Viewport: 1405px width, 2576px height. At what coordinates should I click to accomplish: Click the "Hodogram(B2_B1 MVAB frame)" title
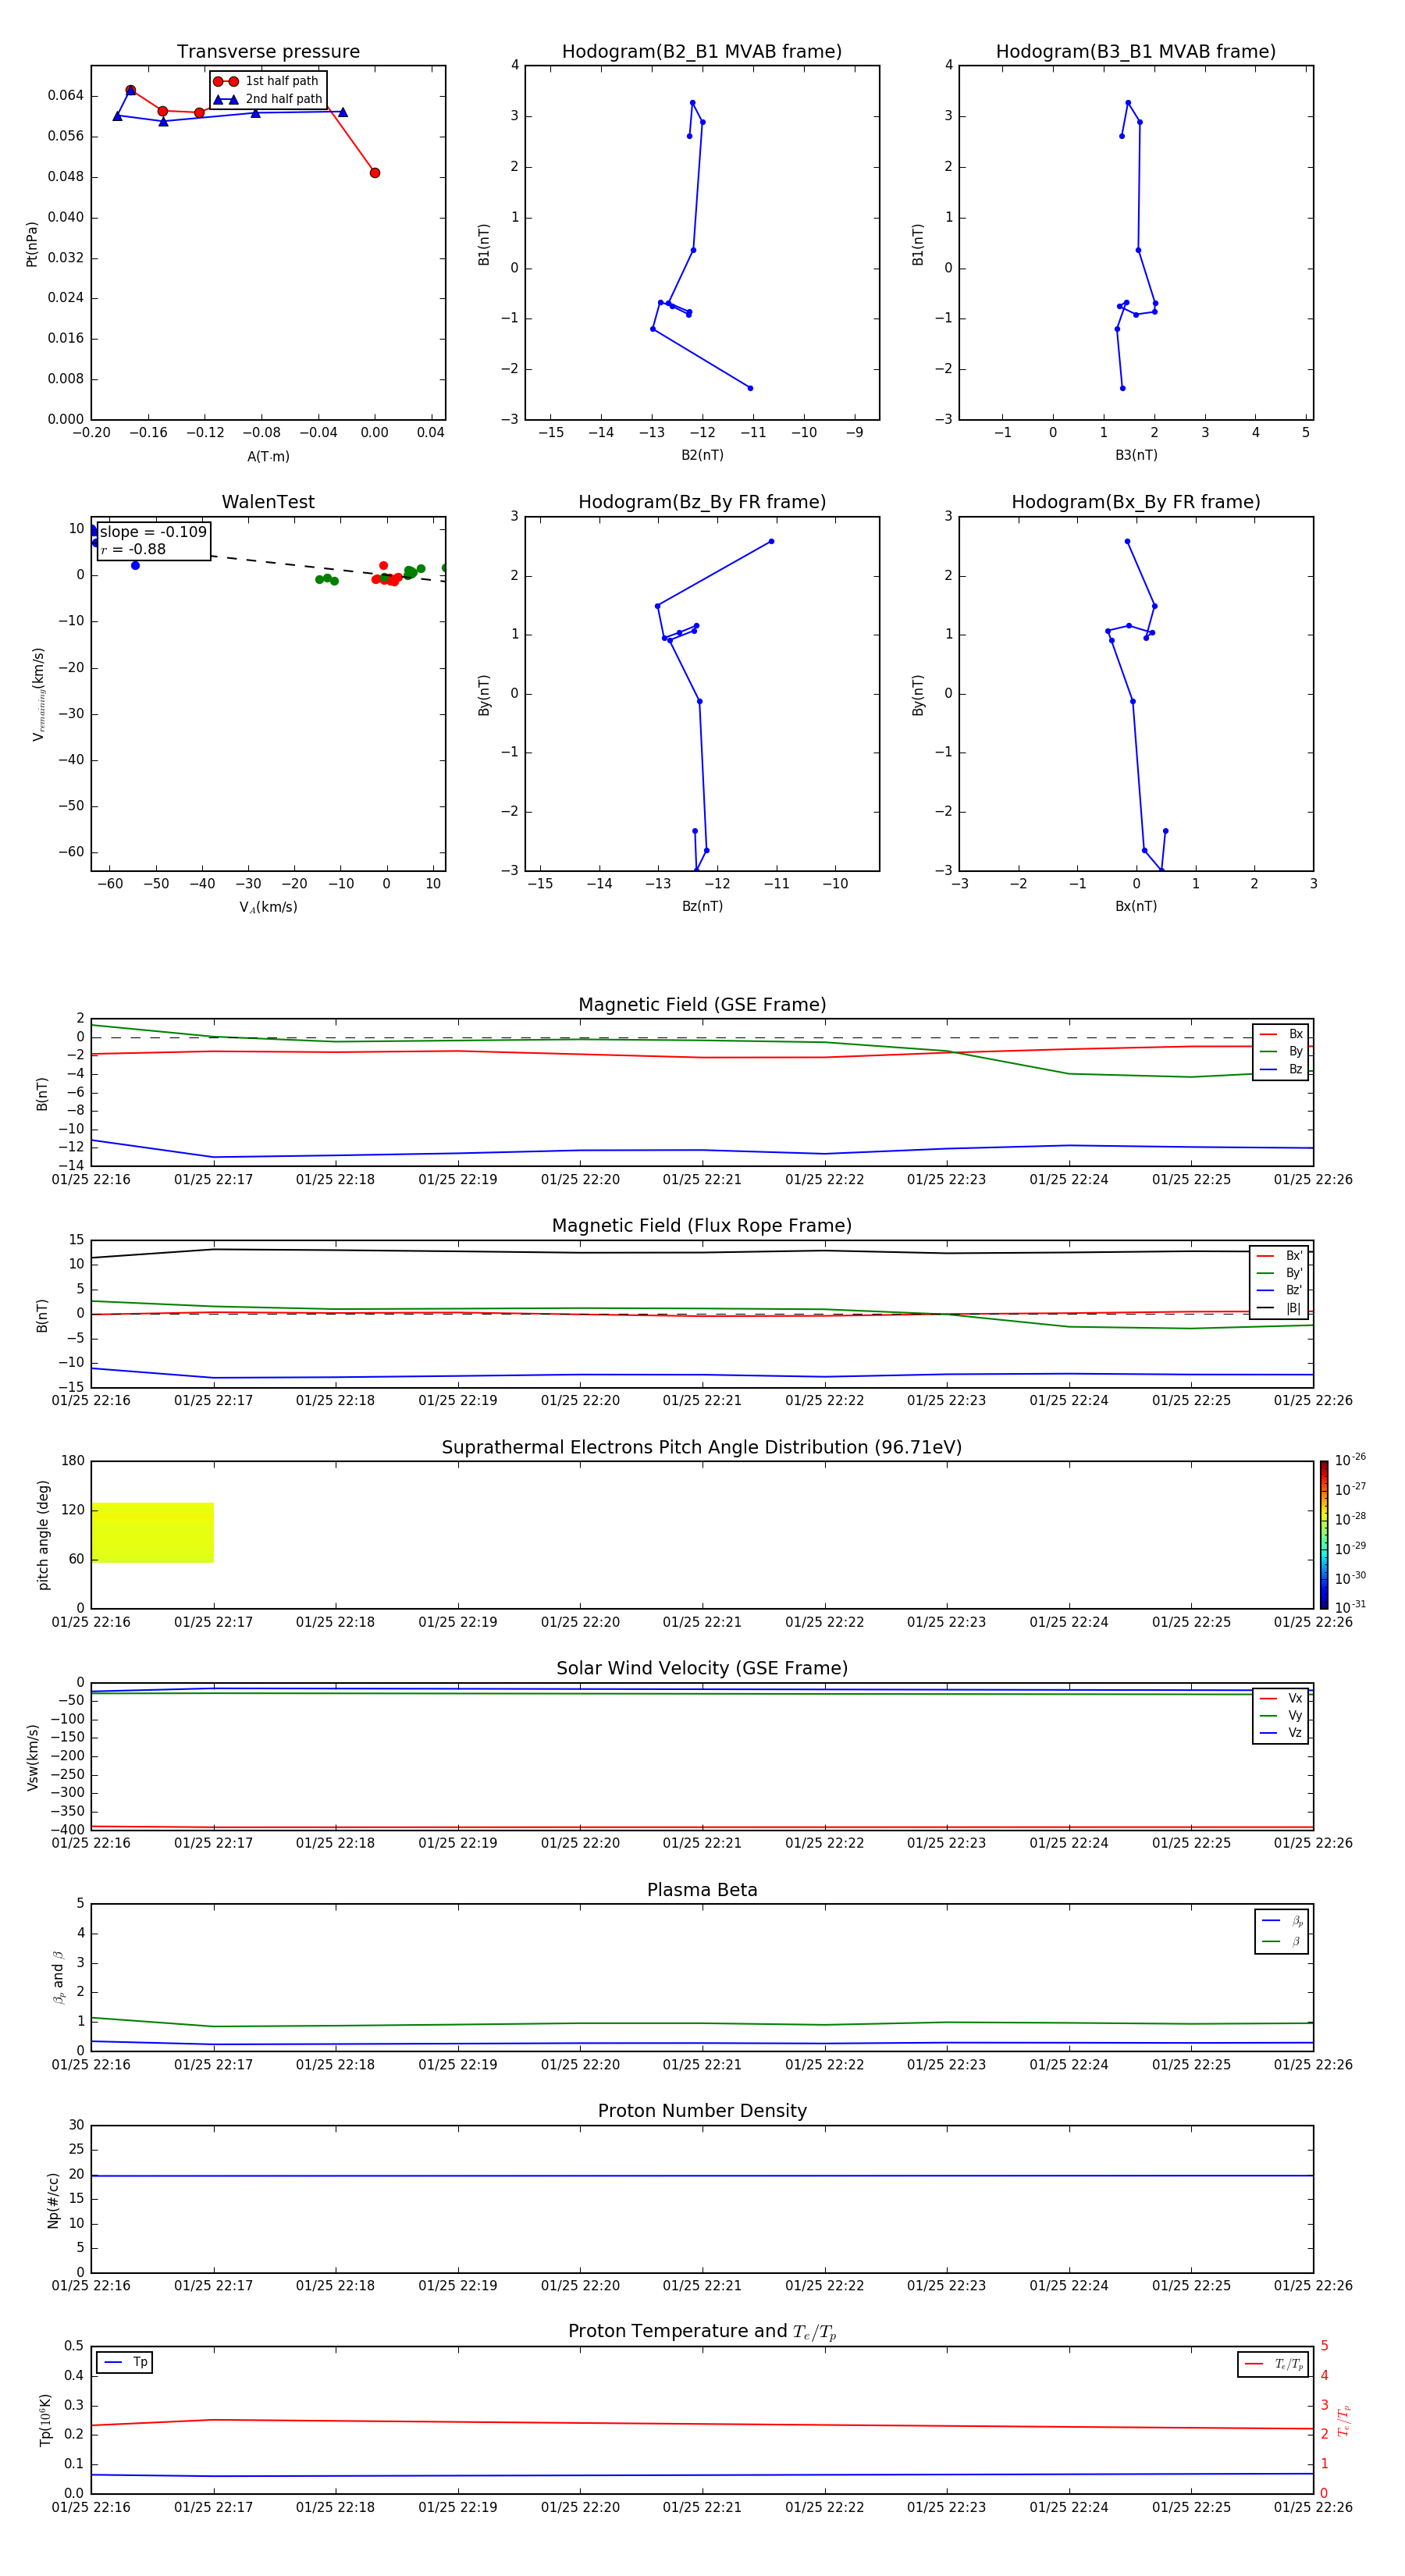pos(702,52)
